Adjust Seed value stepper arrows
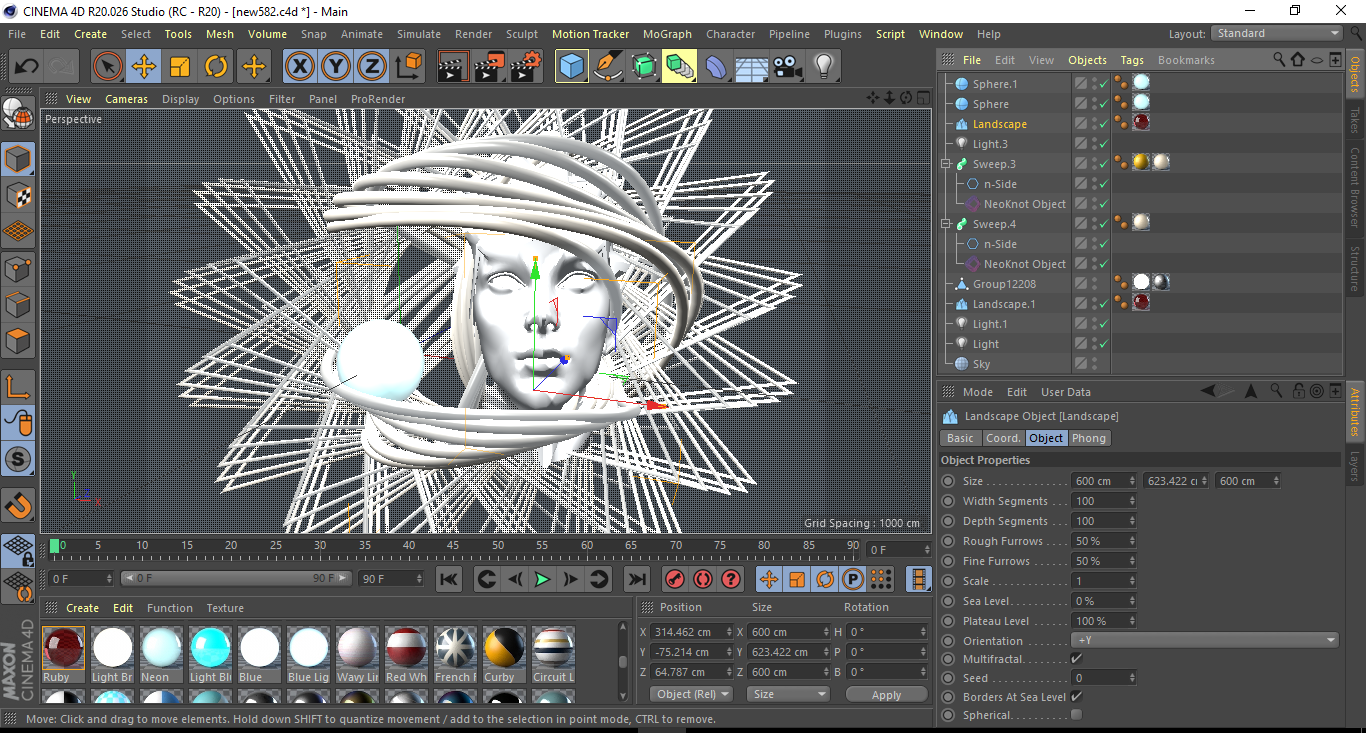 (1132, 678)
